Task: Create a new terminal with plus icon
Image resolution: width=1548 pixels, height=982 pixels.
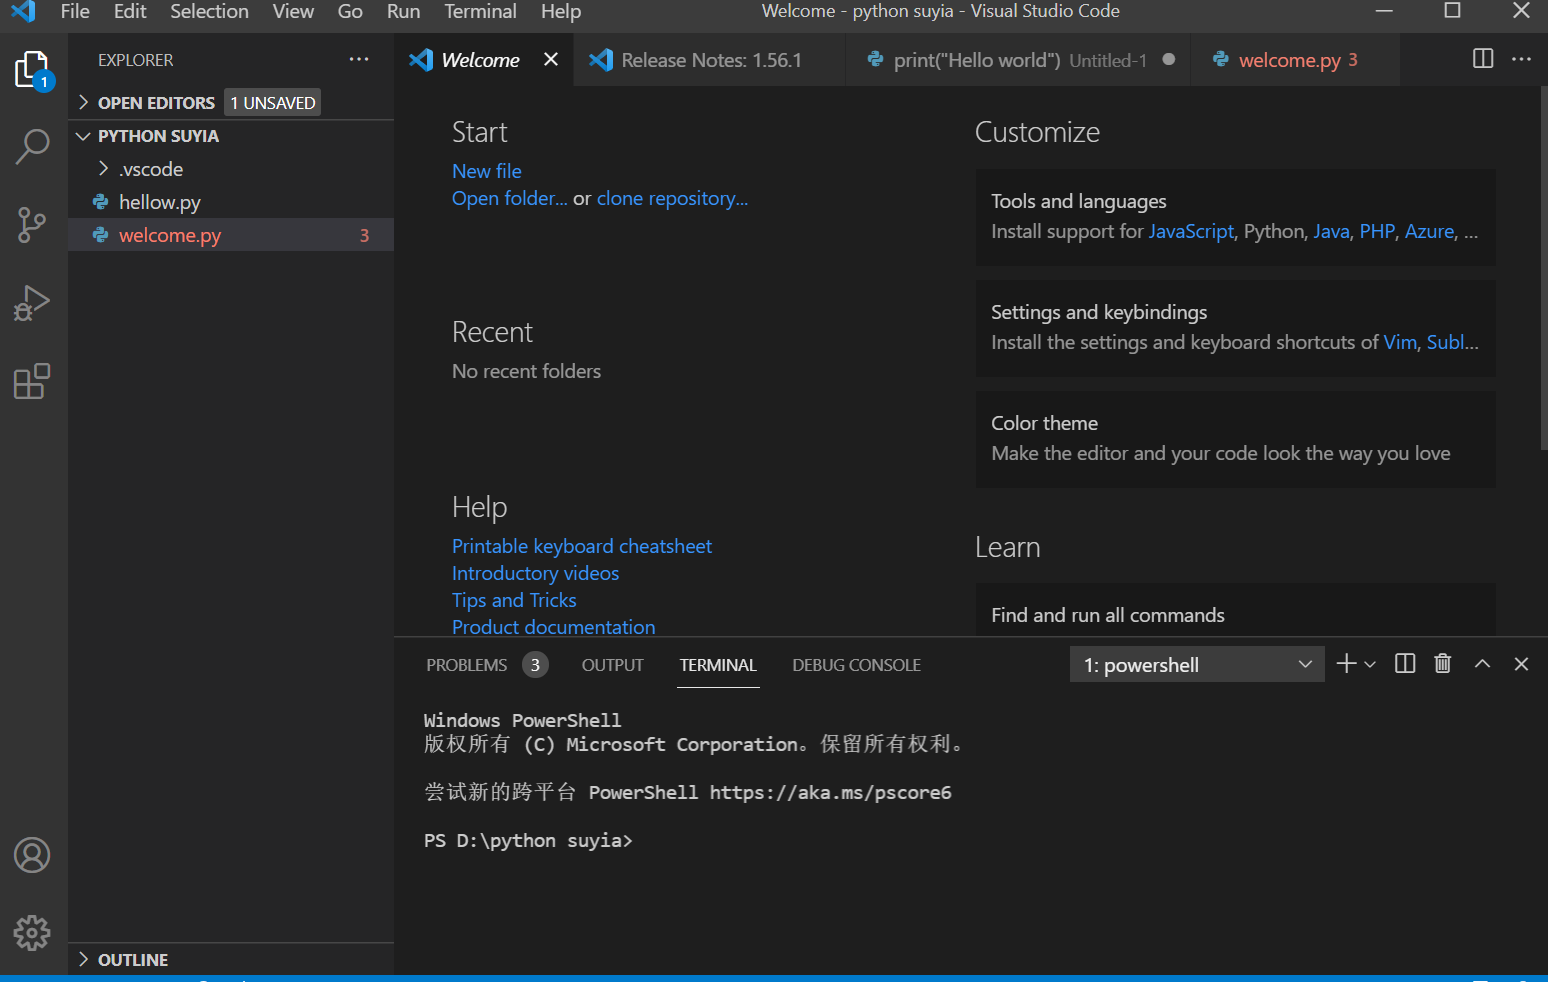Action: point(1346,664)
